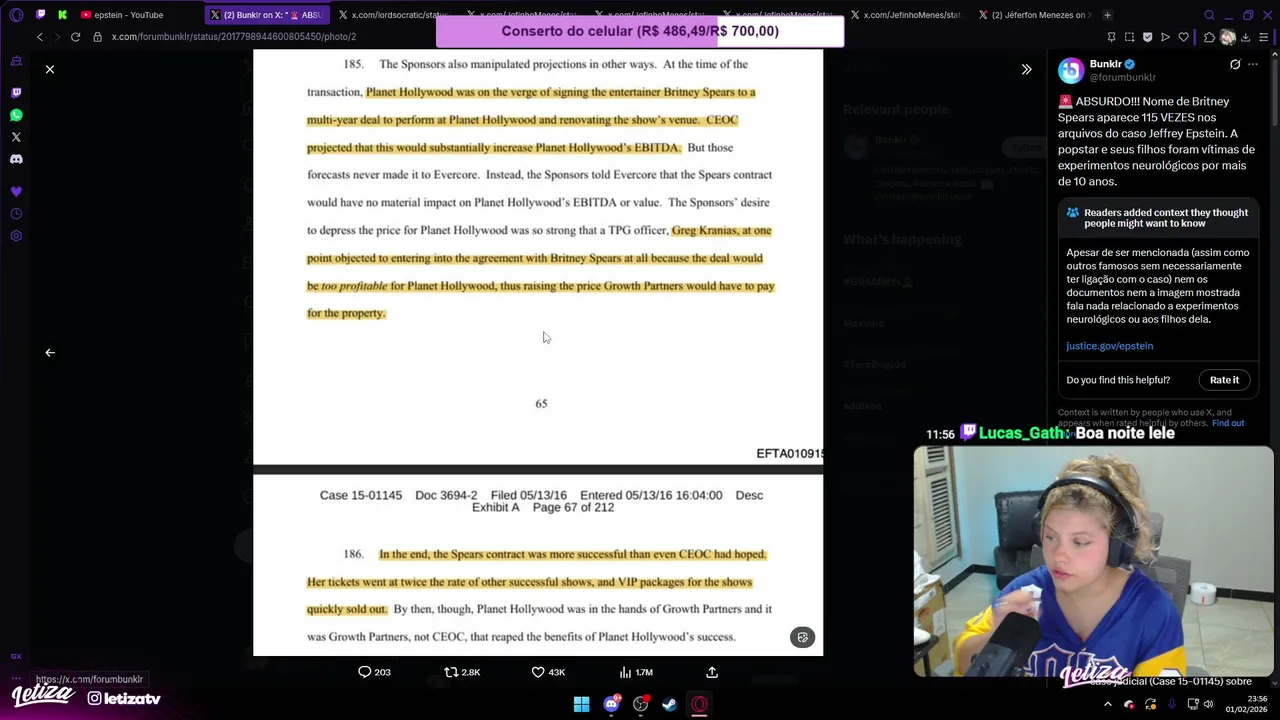The image size is (1280, 720).
Task: Navigate forward in the browser toolbar
Action: tap(57, 37)
